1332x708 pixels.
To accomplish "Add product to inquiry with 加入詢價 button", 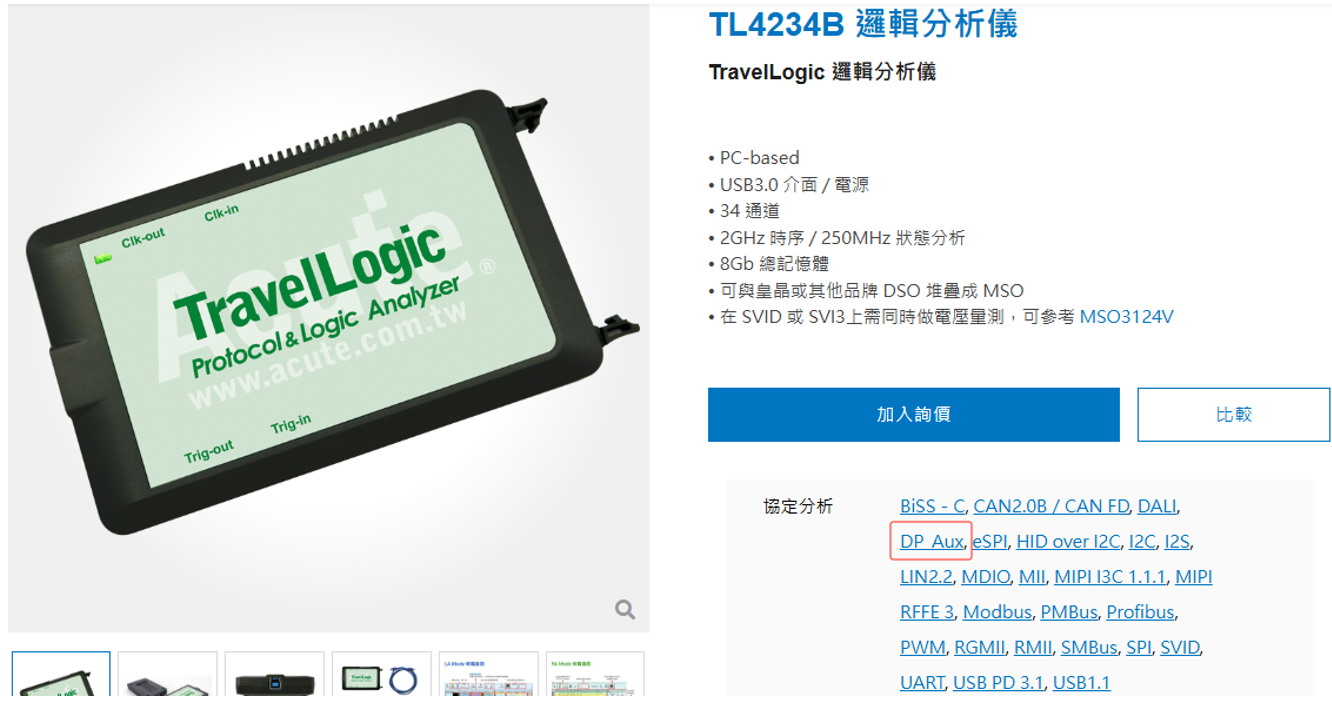I will pyautogui.click(x=913, y=414).
